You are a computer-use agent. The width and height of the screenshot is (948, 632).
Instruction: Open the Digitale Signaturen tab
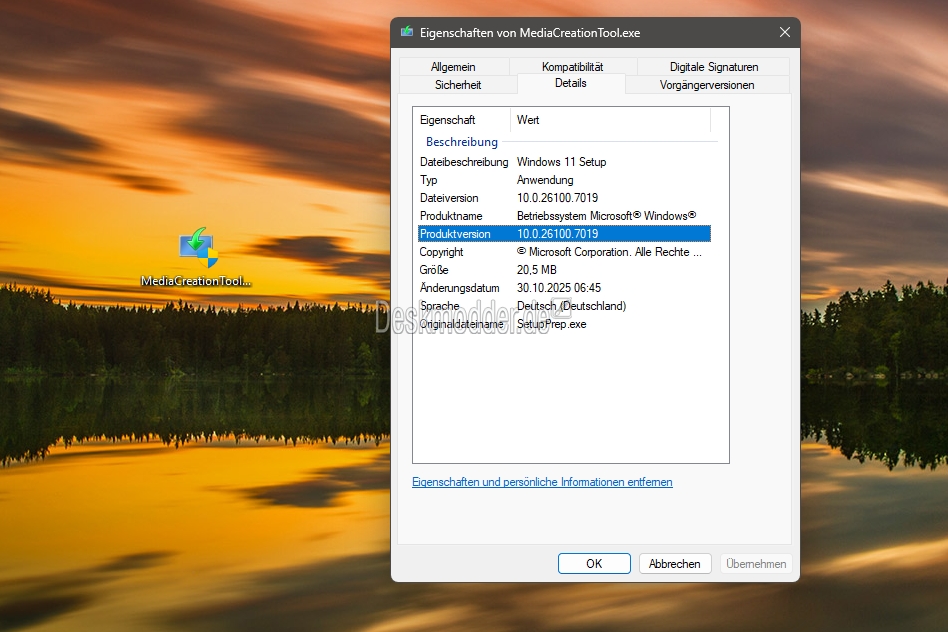point(713,67)
